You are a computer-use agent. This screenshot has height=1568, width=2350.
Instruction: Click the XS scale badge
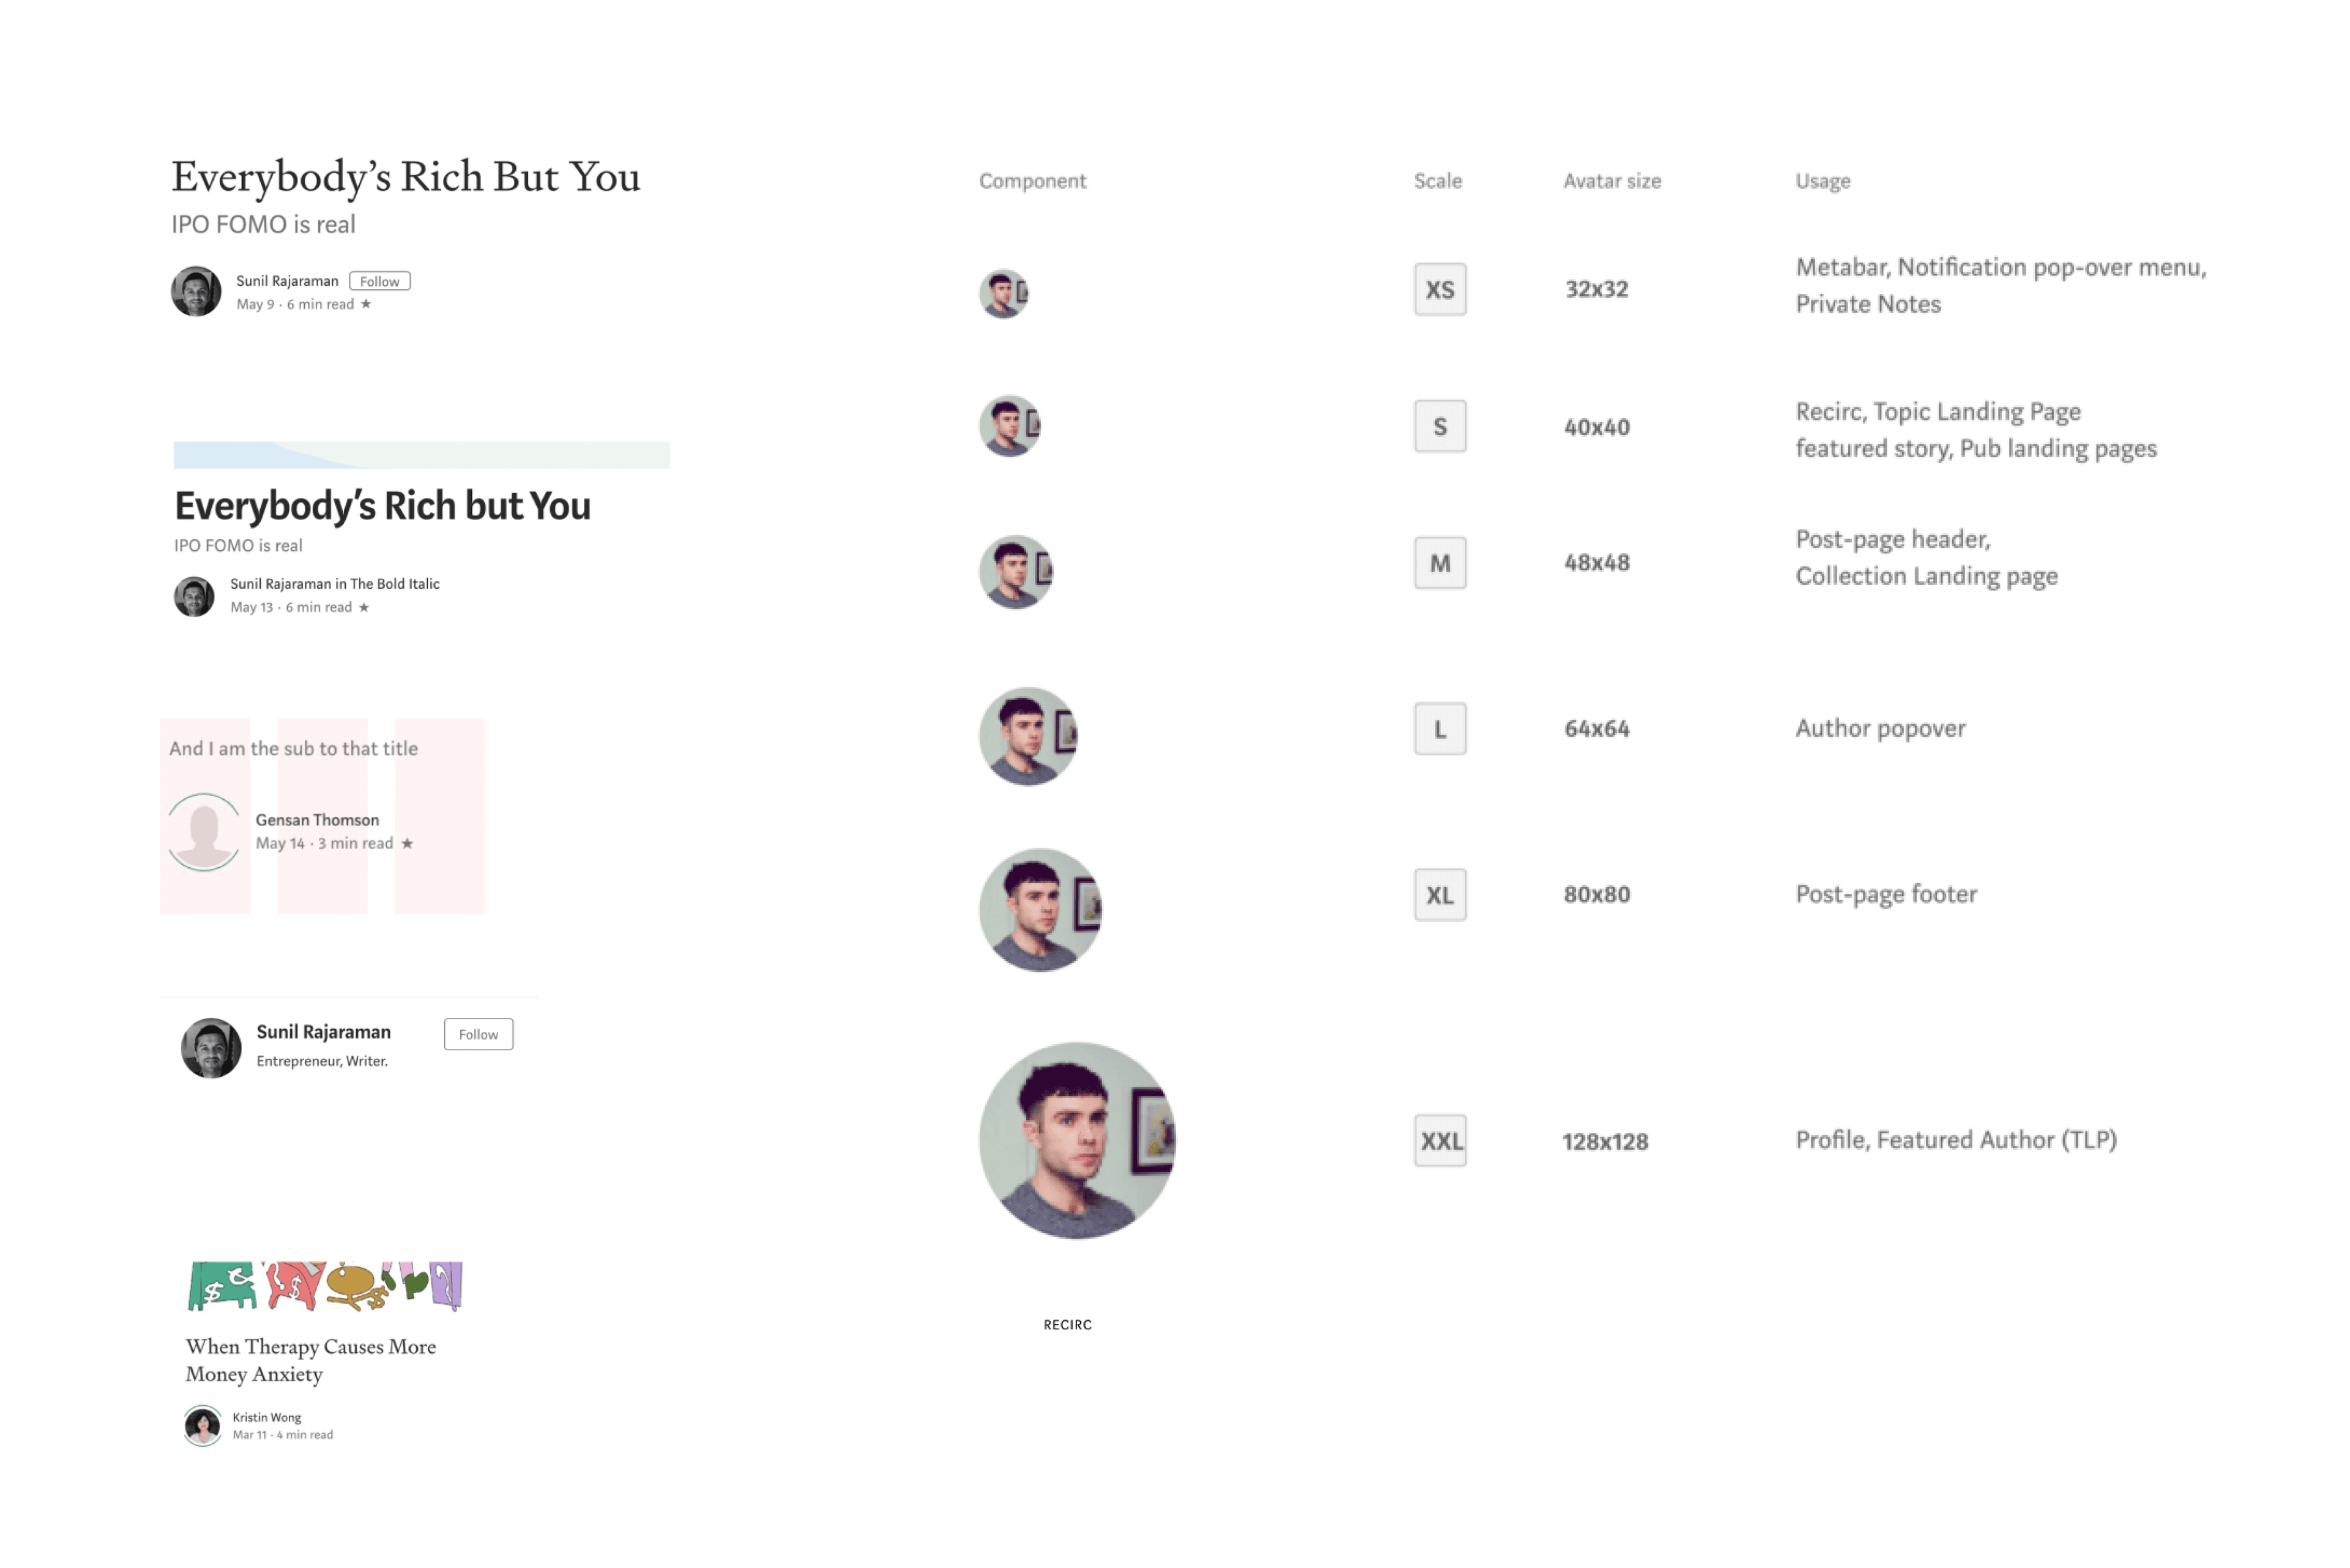pos(1440,290)
